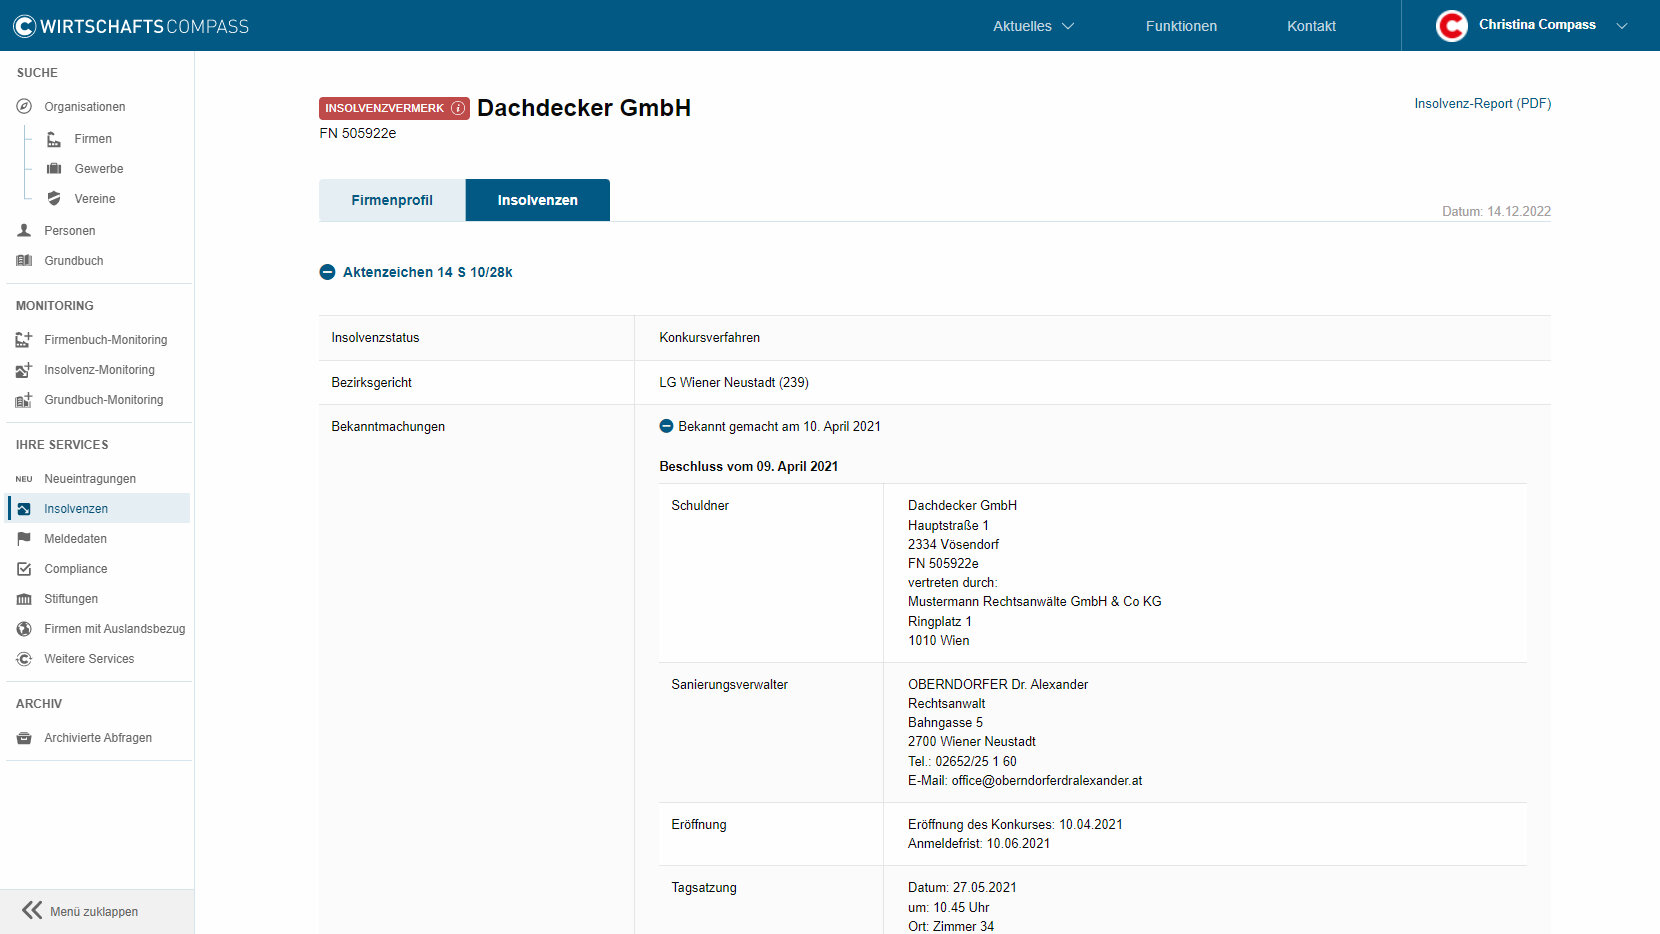Switch to the Firmenprofil tab

coord(392,200)
